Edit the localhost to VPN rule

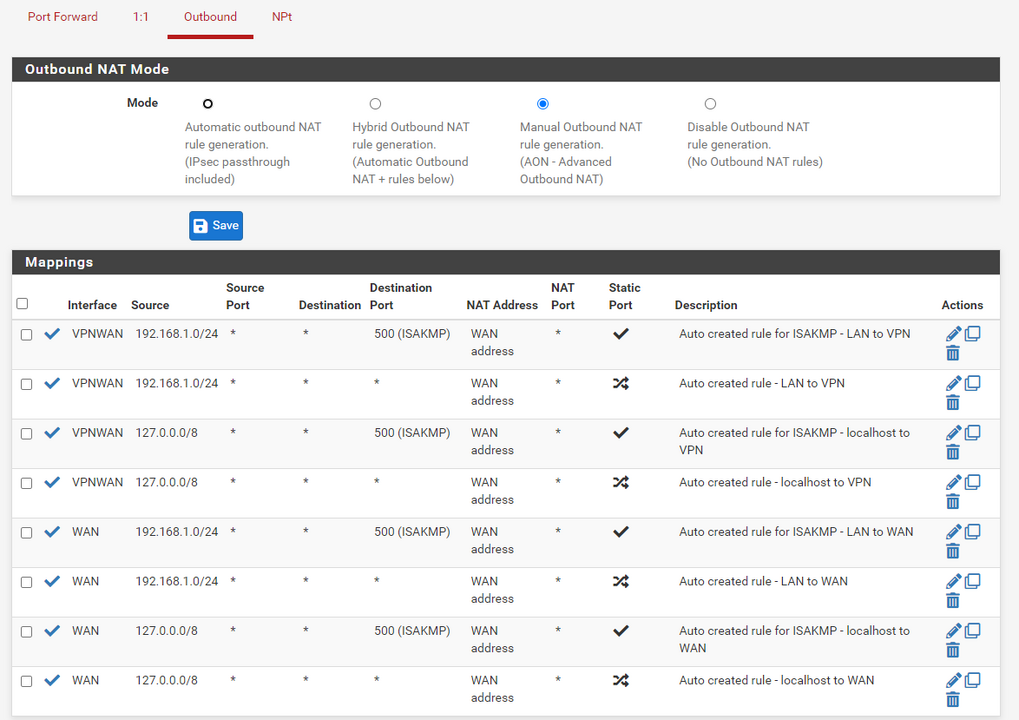953,483
